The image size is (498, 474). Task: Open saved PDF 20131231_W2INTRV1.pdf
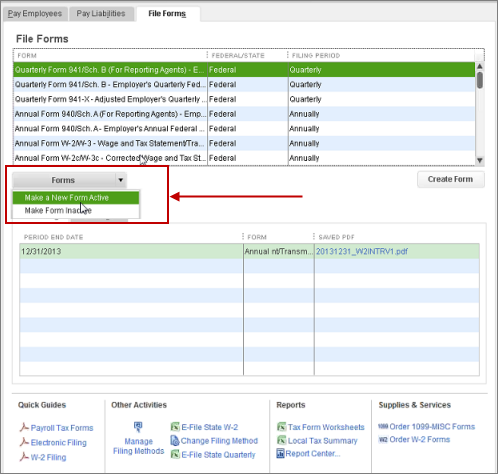362,251
